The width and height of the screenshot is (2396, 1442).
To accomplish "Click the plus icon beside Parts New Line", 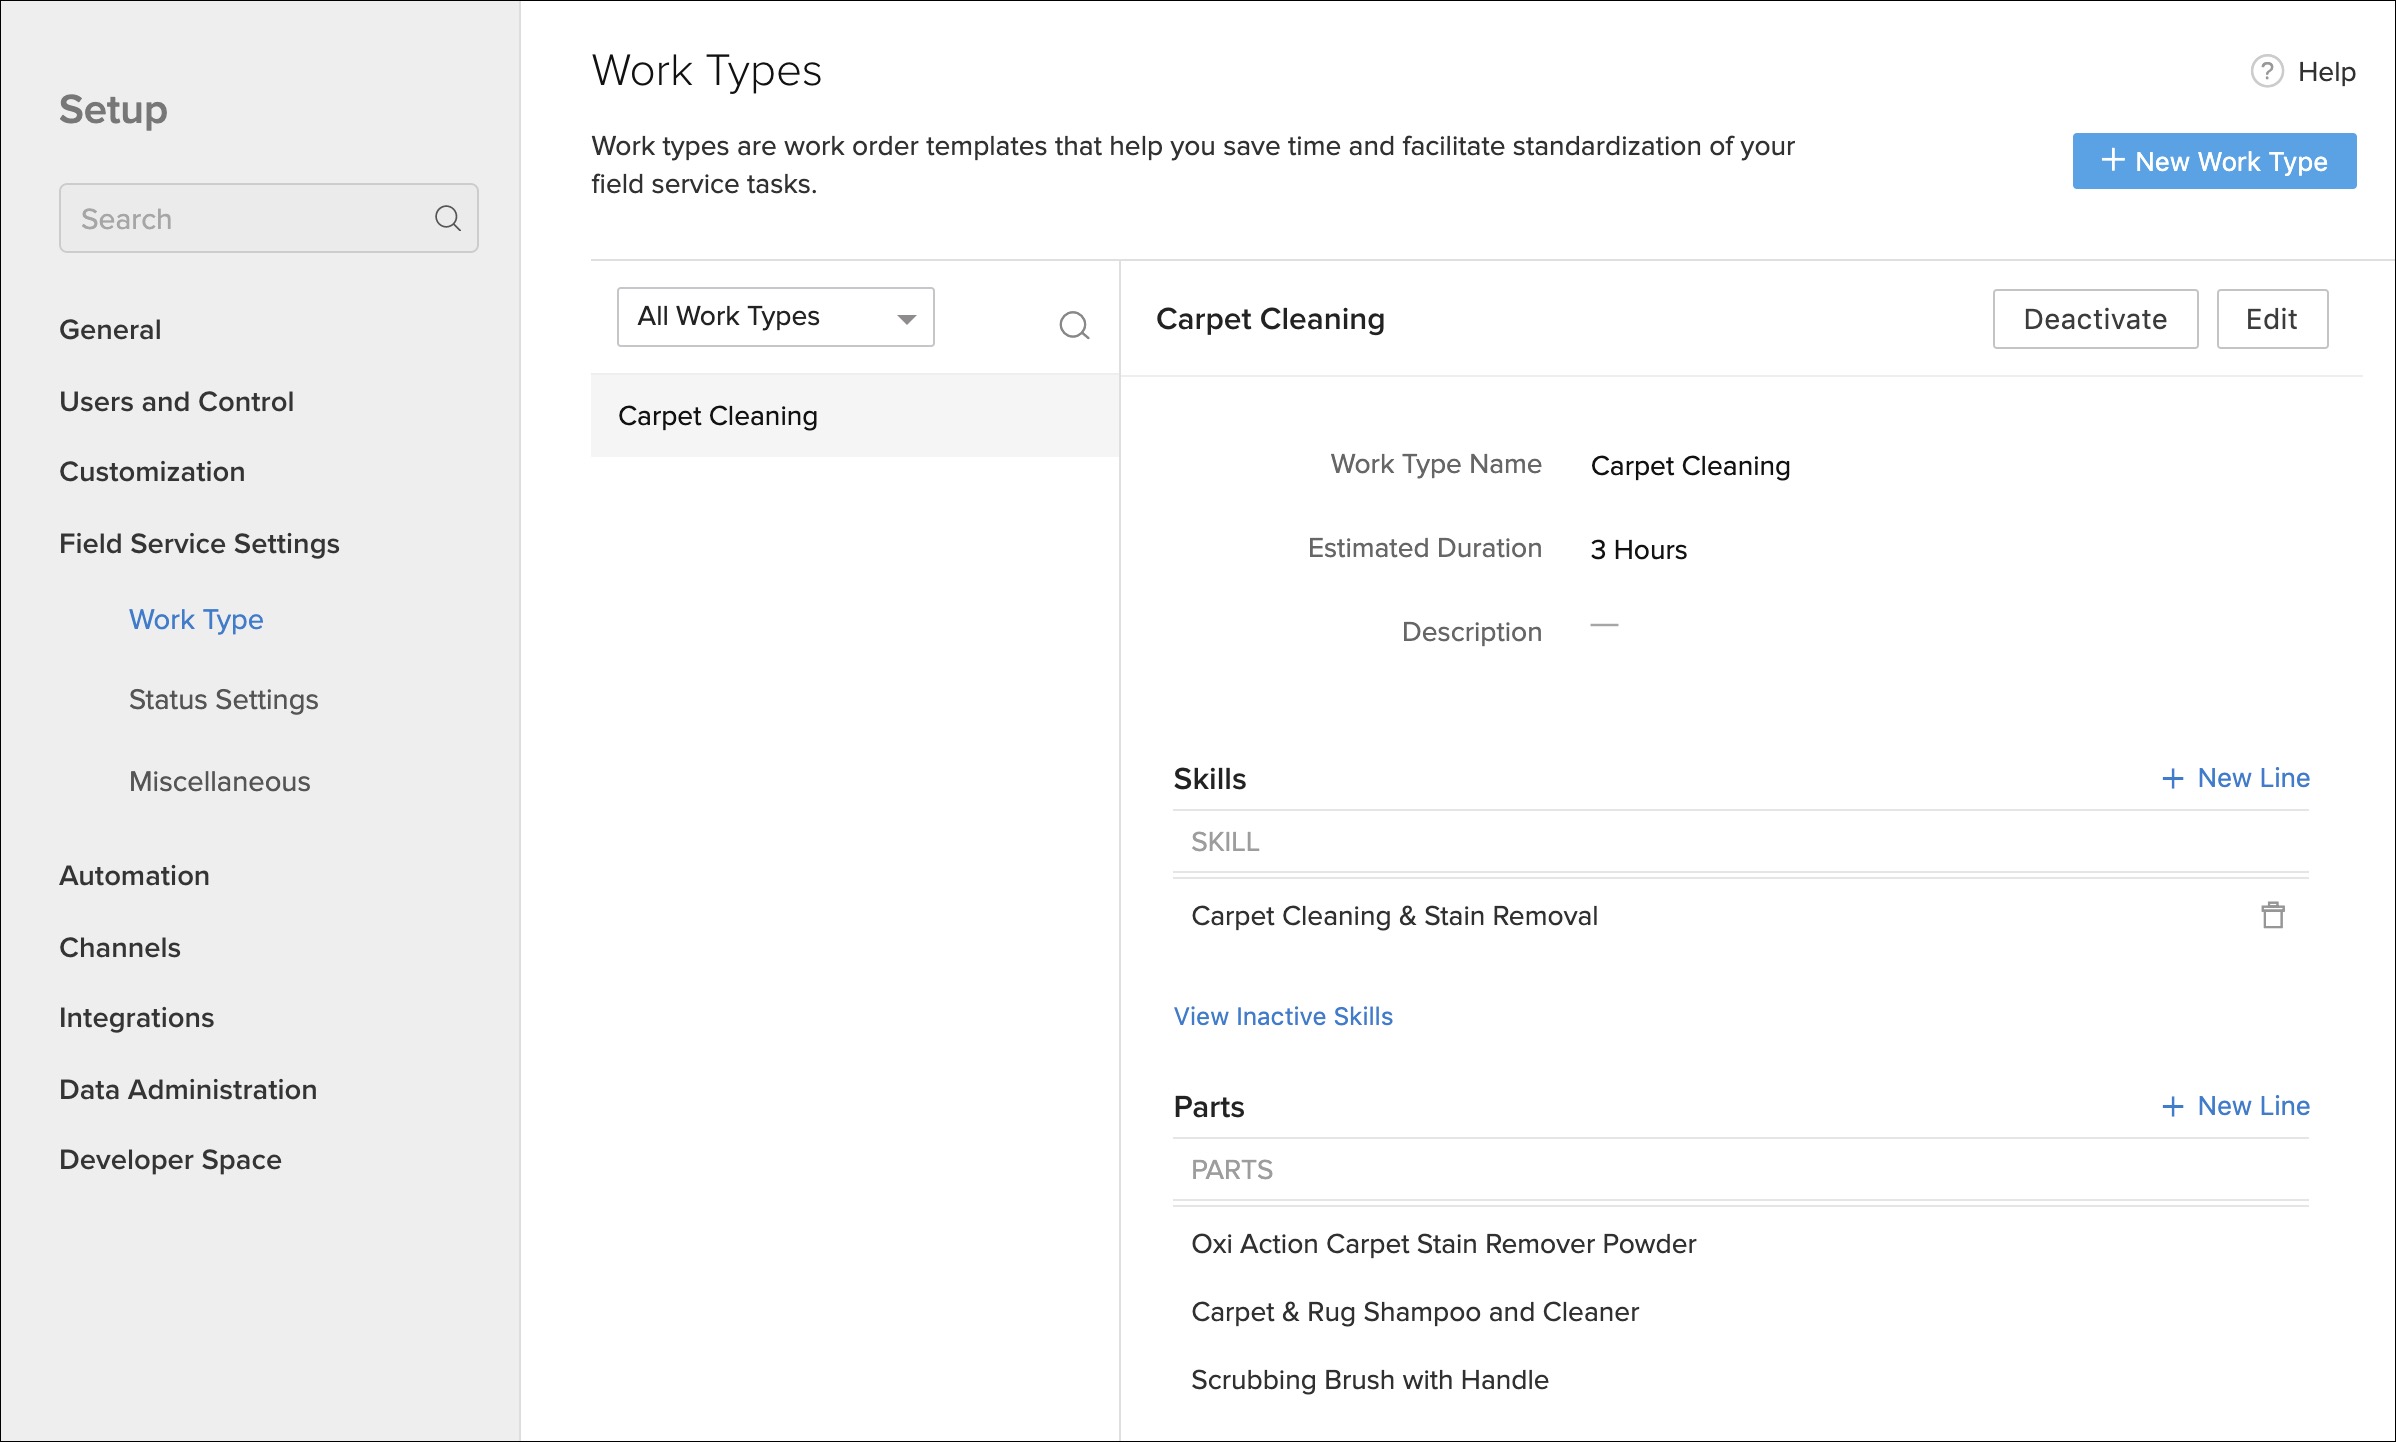I will 2172,1106.
